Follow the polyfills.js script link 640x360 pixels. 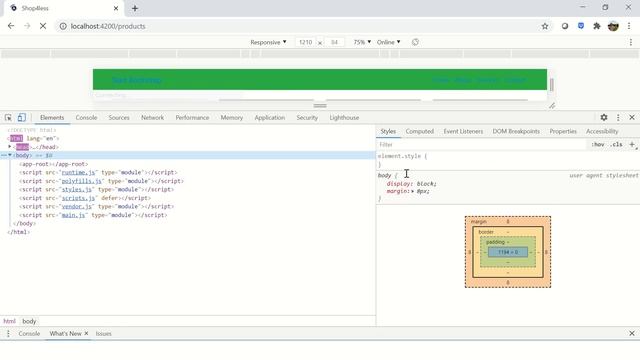pyautogui.click(x=82, y=181)
